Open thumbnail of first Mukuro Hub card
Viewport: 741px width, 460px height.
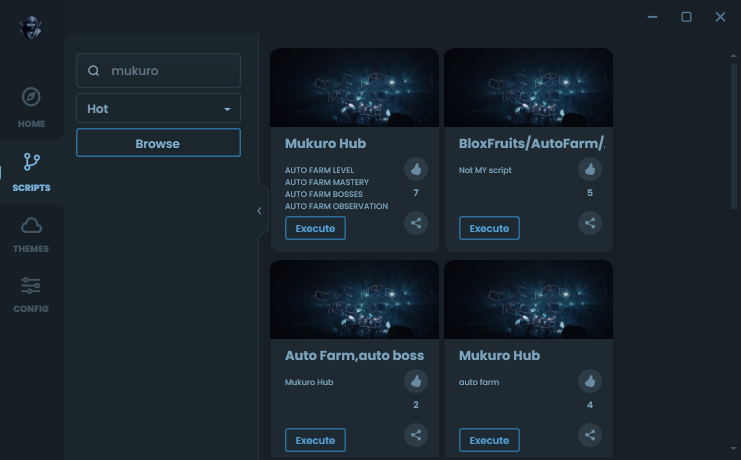[354, 87]
